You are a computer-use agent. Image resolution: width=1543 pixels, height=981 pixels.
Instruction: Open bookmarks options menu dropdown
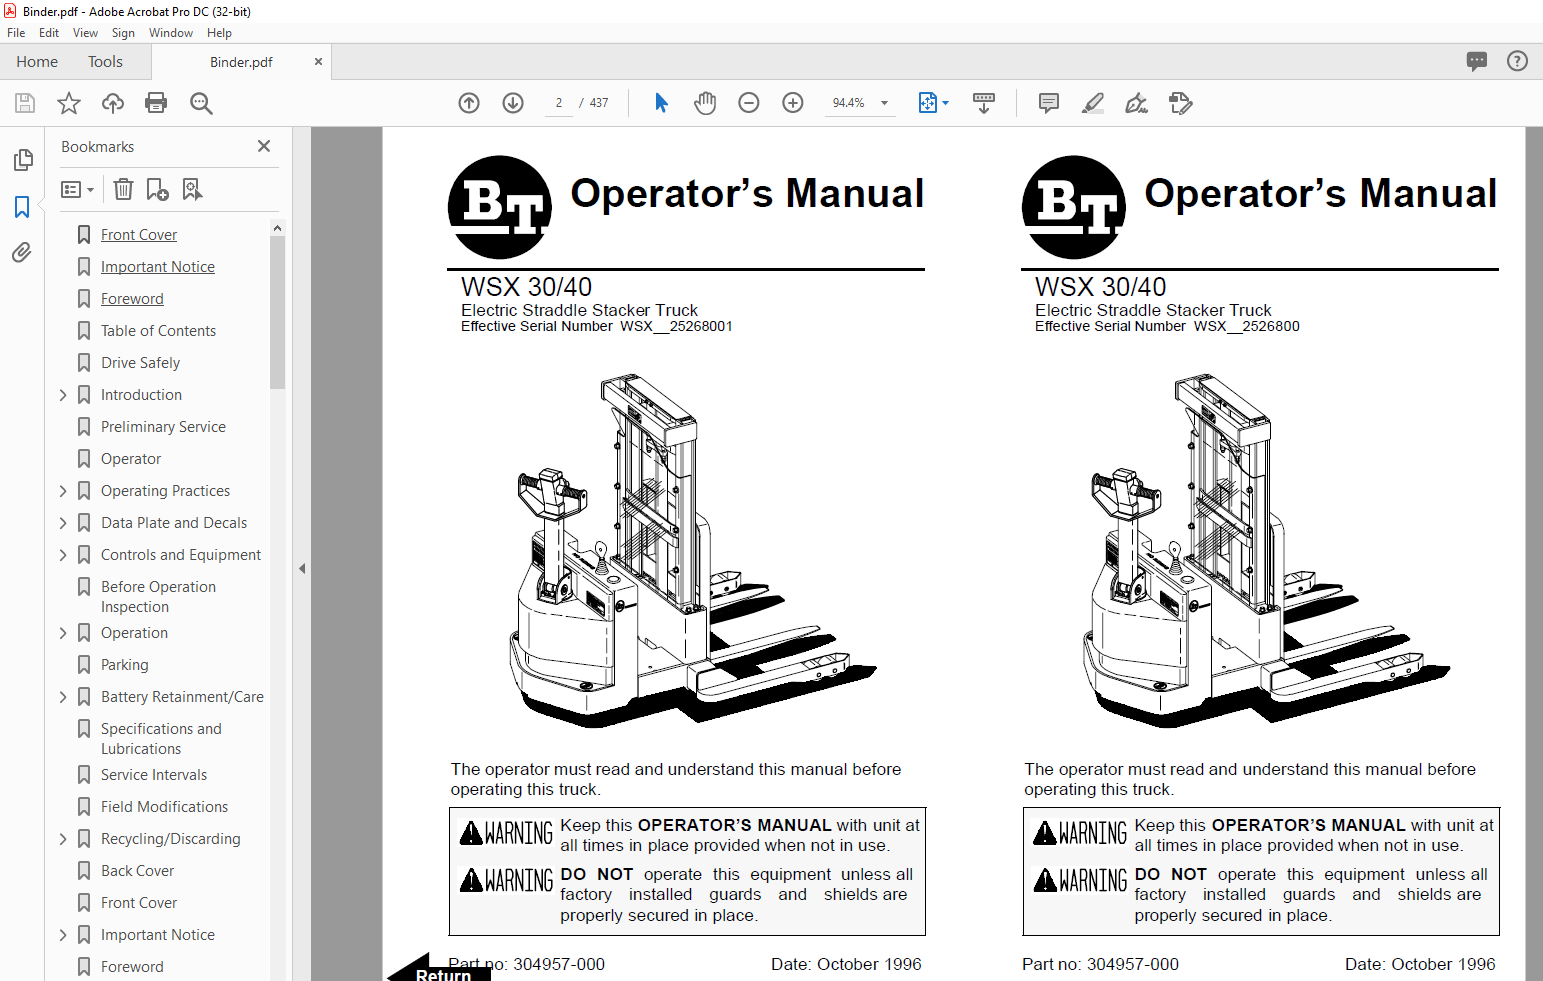(x=77, y=189)
